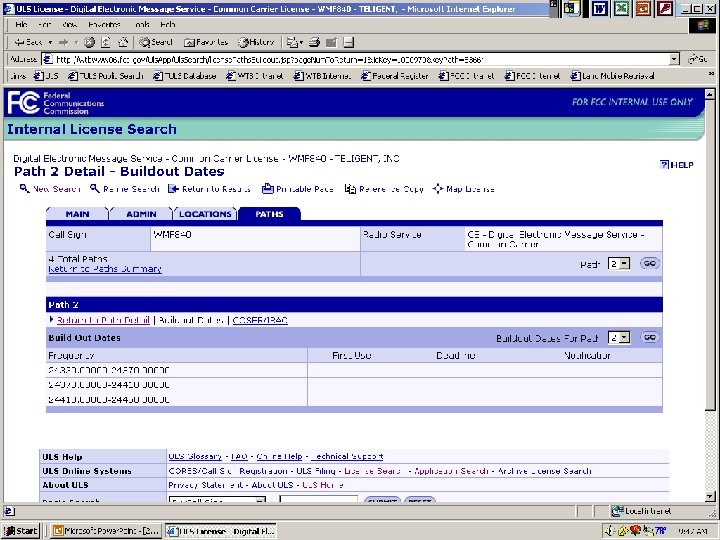720x540 pixels.
Task: Click GO next to Buildout Dates For Path
Action: [650, 338]
